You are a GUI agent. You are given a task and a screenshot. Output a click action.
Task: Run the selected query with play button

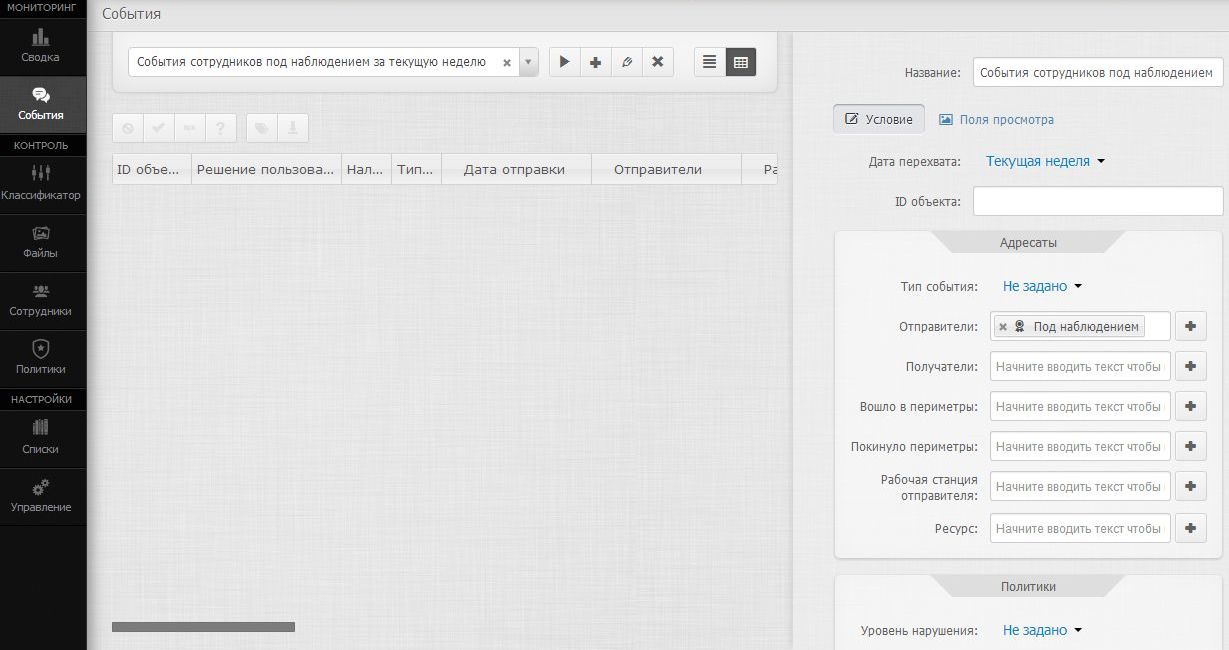(x=564, y=62)
